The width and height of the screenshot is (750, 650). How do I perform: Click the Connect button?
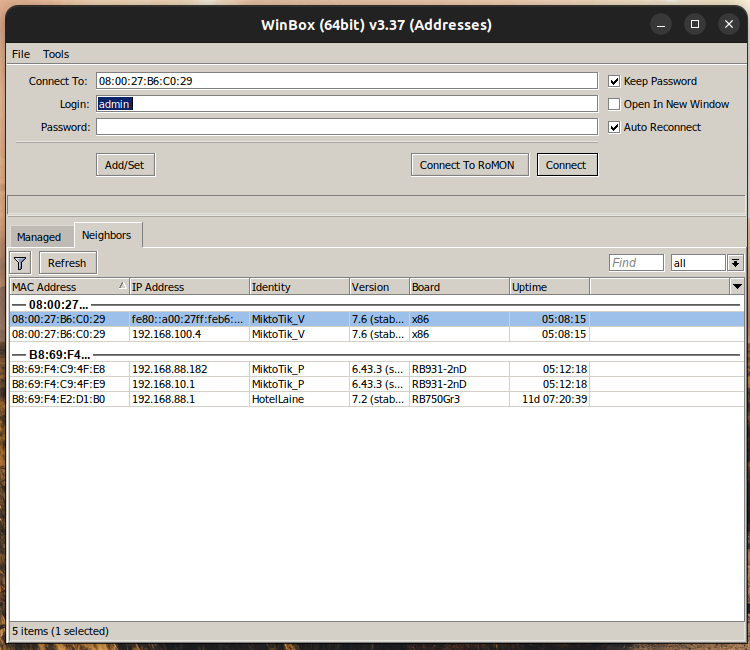point(567,165)
